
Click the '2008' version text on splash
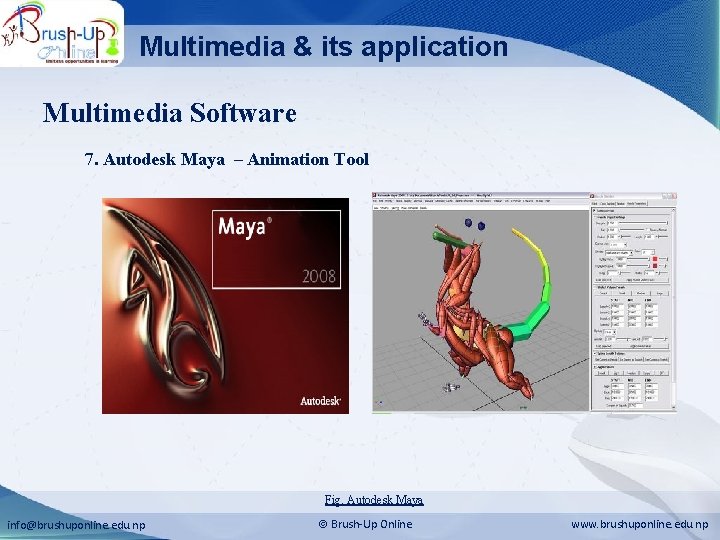[x=319, y=276]
